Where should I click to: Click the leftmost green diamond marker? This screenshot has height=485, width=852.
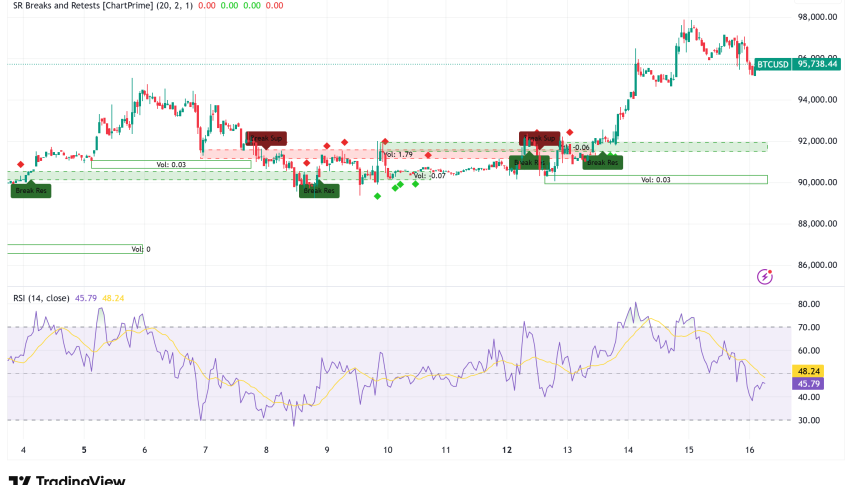click(x=377, y=196)
